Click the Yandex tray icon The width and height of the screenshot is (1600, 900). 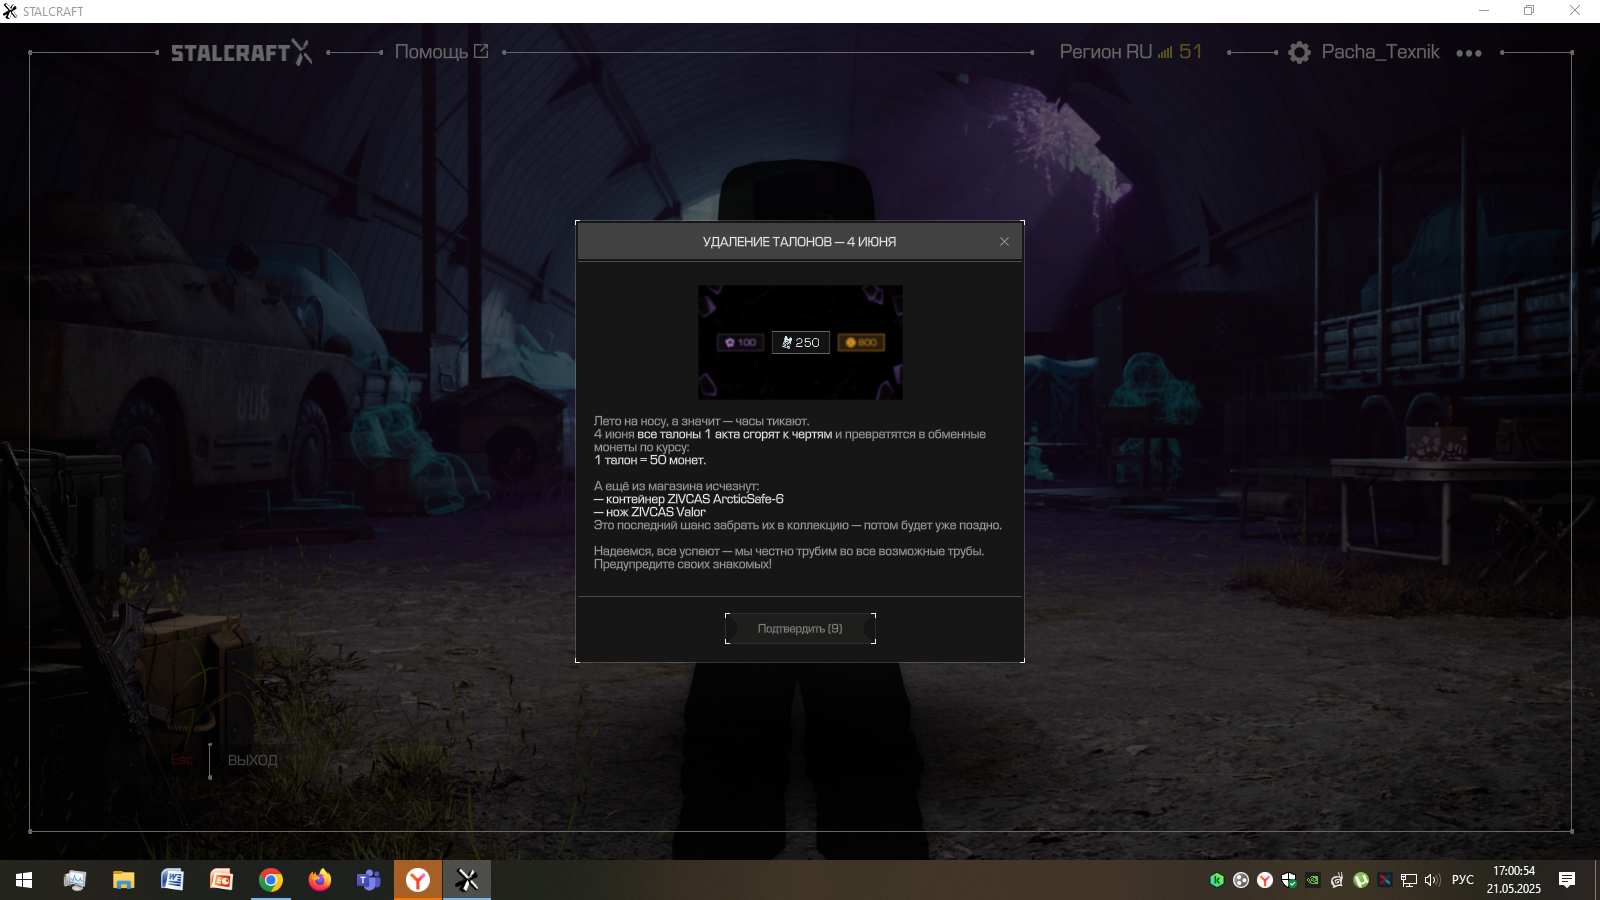pyautogui.click(x=1265, y=880)
